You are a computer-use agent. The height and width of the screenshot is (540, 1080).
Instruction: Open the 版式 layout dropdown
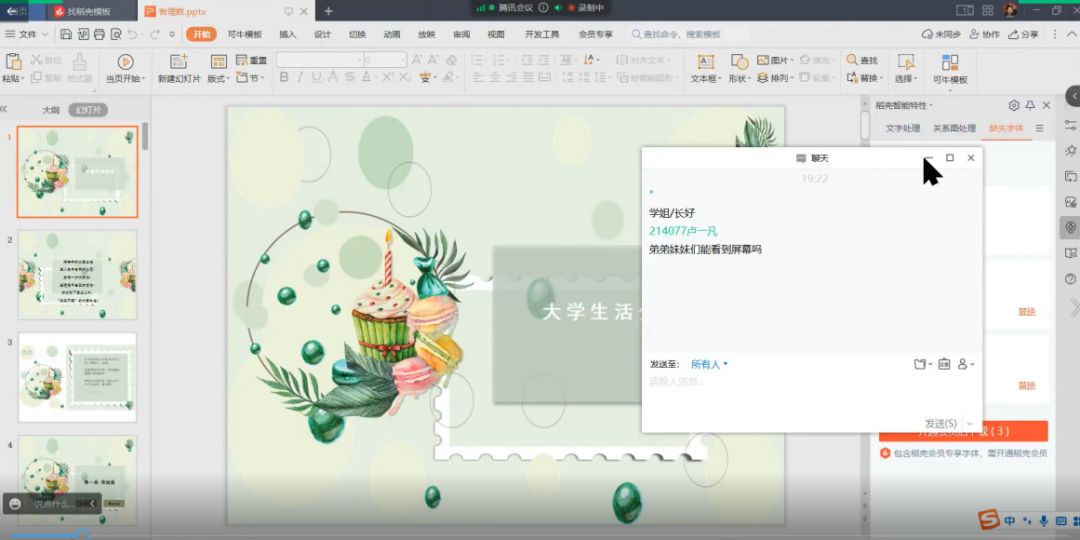tap(218, 78)
